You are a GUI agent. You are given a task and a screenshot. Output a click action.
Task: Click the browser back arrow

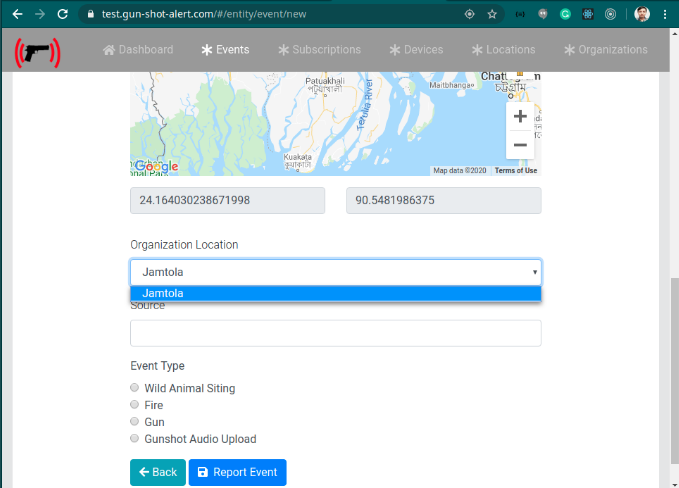(16, 15)
